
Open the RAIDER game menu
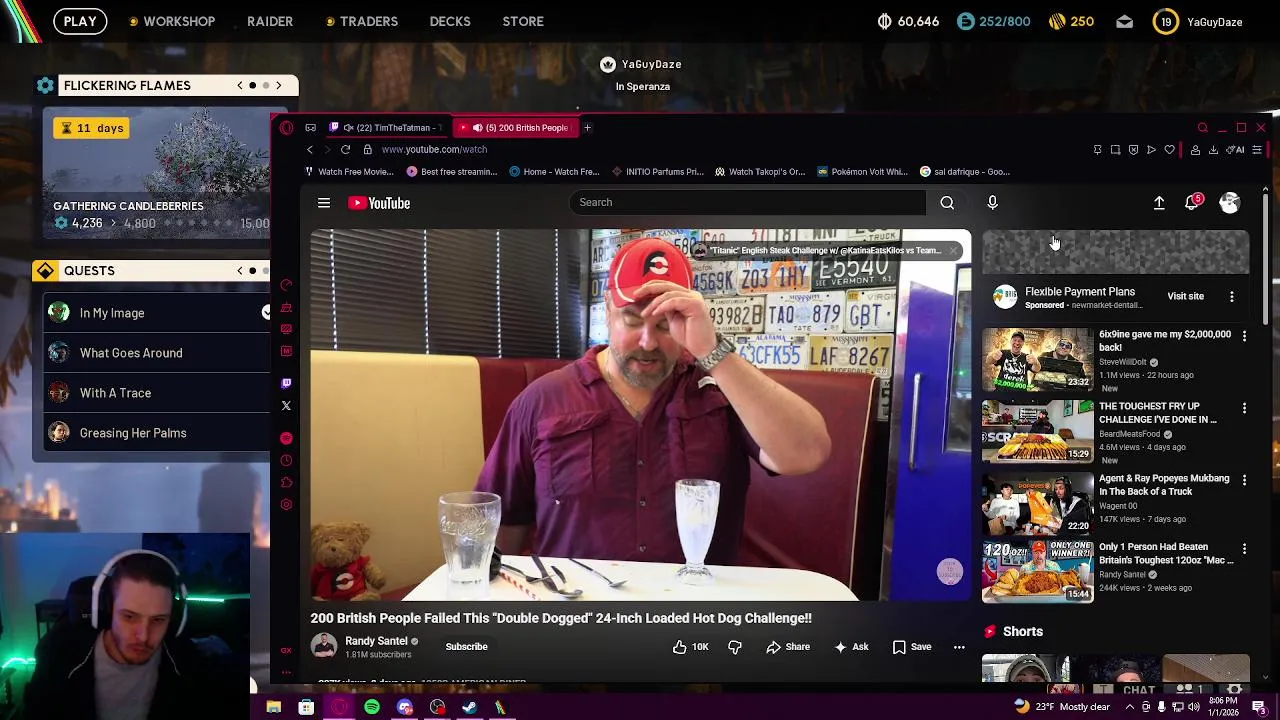coord(270,21)
